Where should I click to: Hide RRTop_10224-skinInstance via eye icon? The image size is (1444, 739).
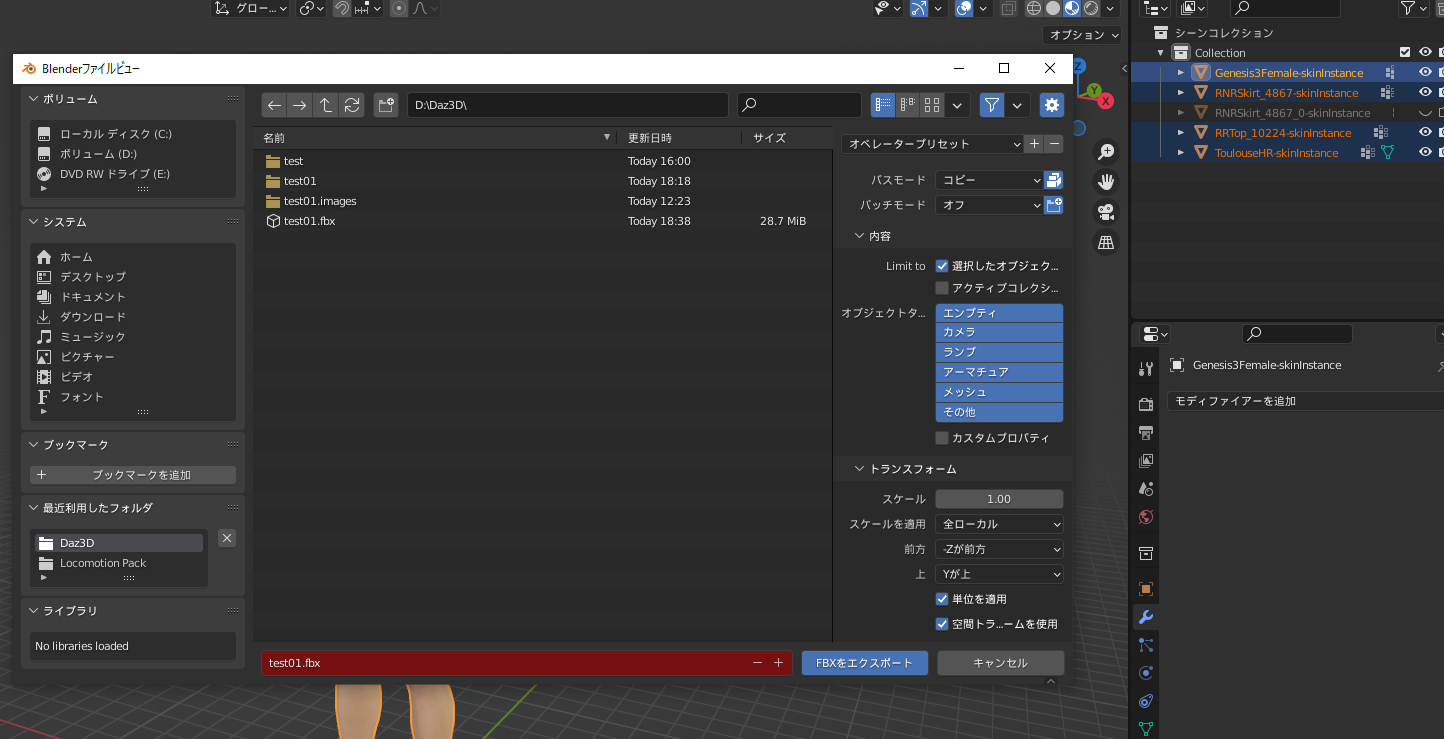[1425, 132]
